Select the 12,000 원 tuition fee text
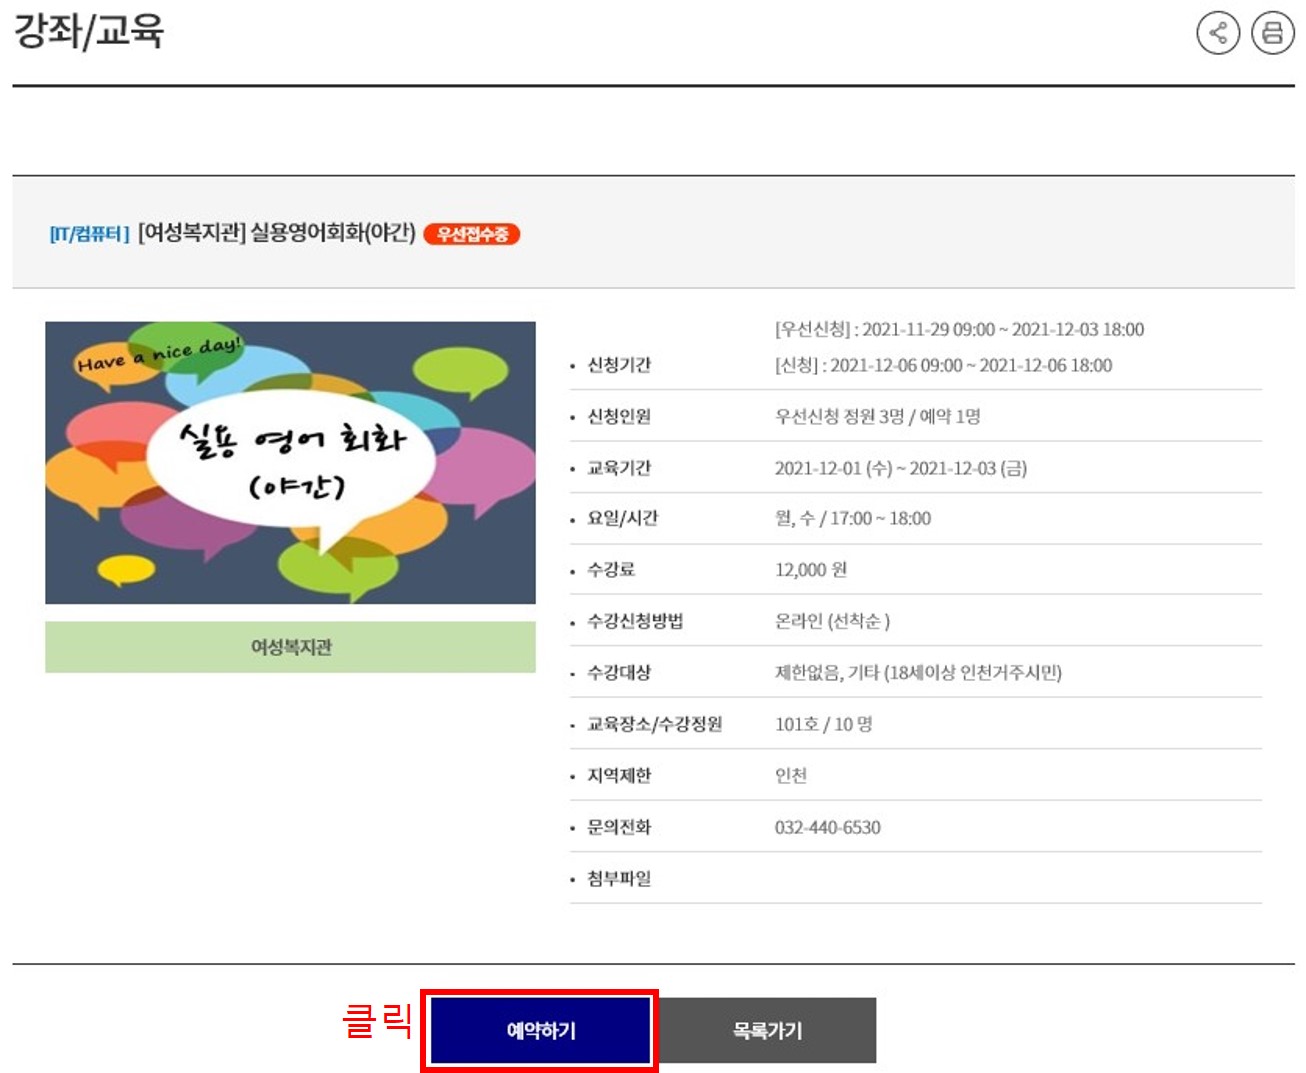 (810, 570)
